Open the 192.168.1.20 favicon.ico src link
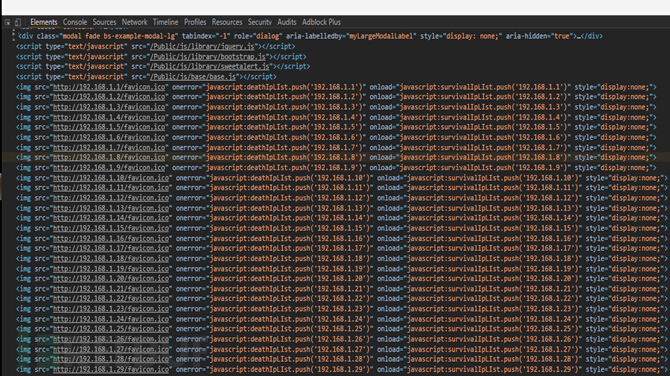 click(x=111, y=279)
